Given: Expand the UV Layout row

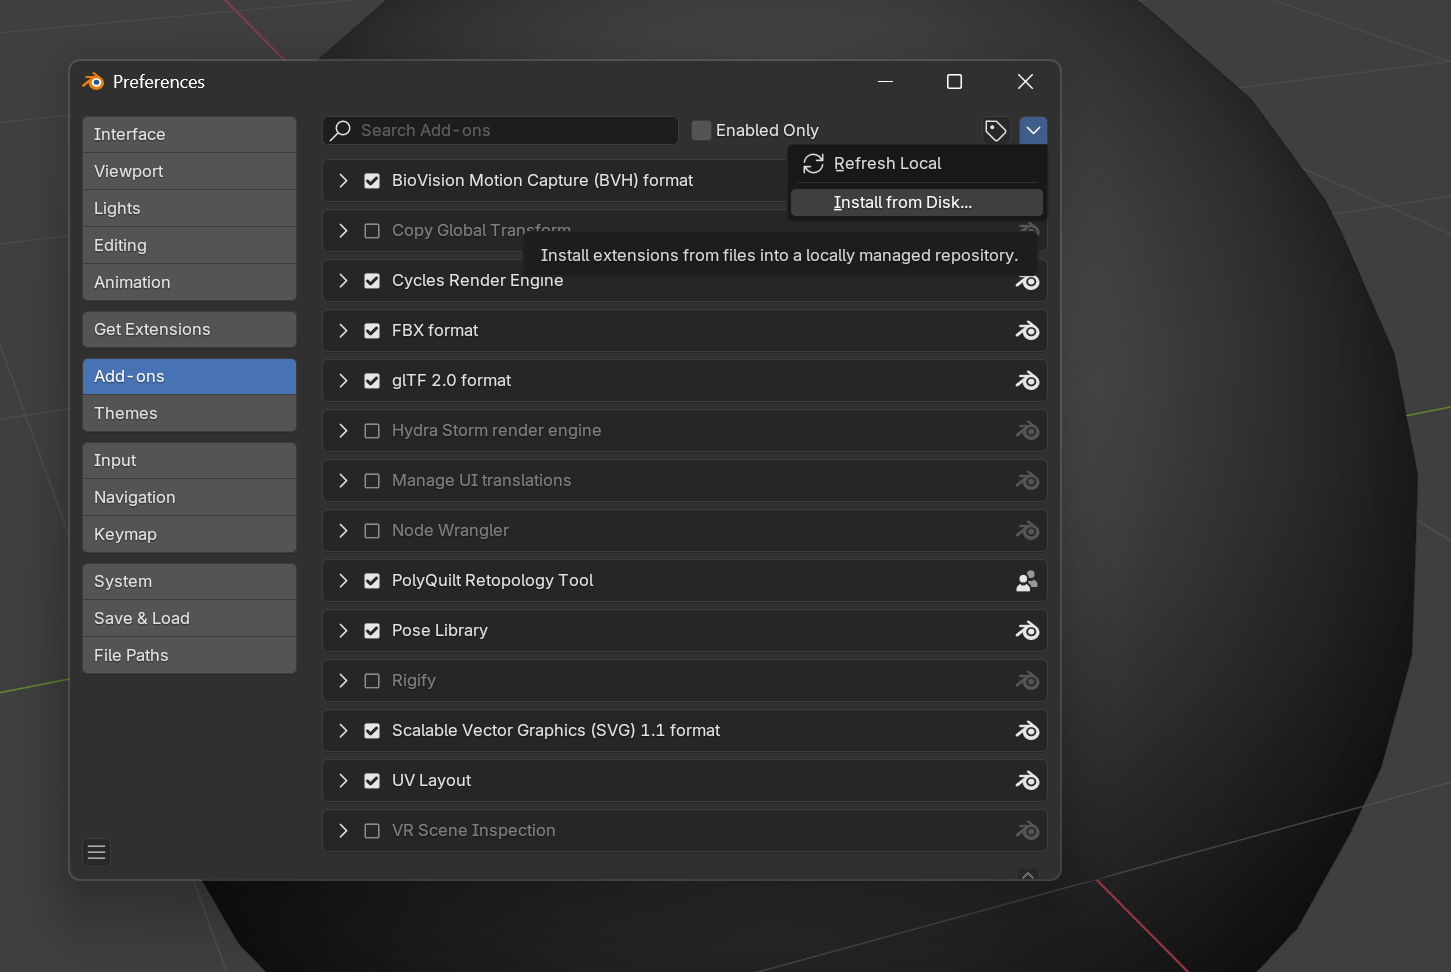Looking at the screenshot, I should tap(343, 780).
